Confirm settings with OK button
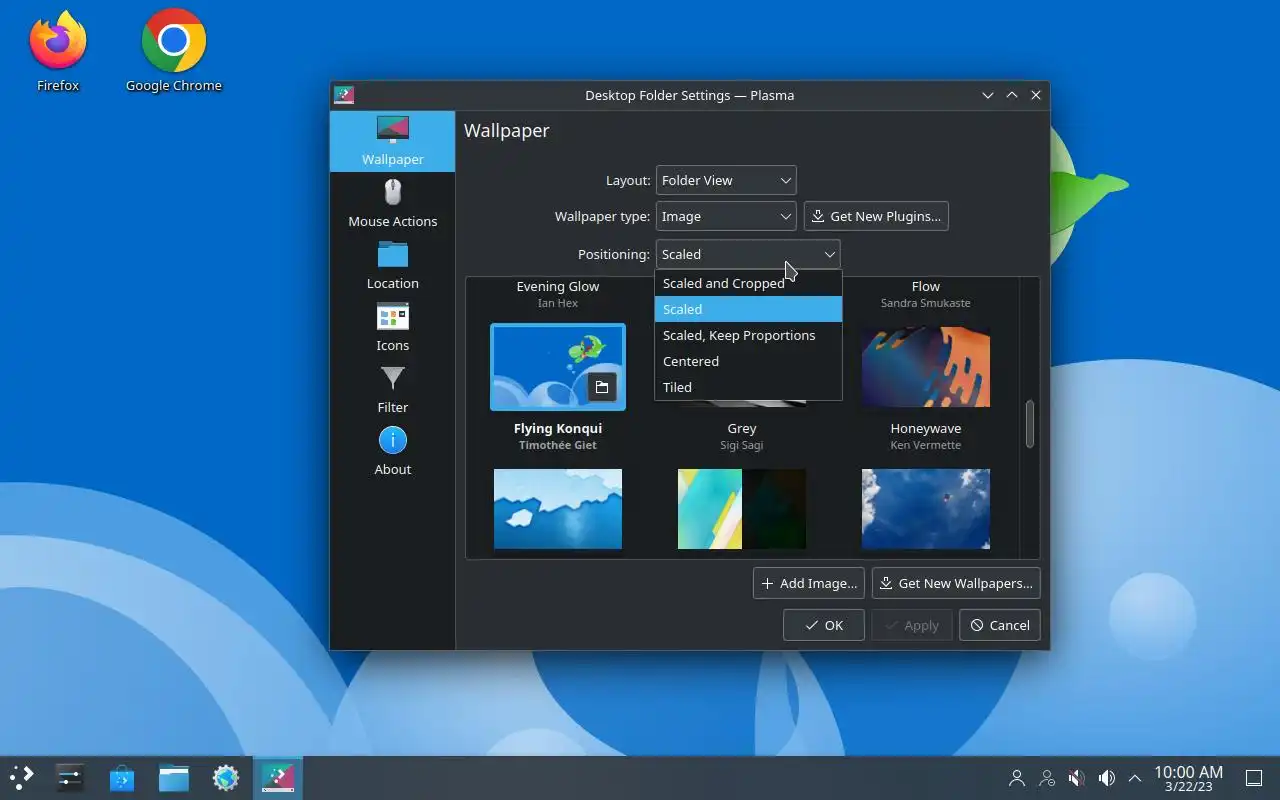The image size is (1280, 800). (x=824, y=625)
